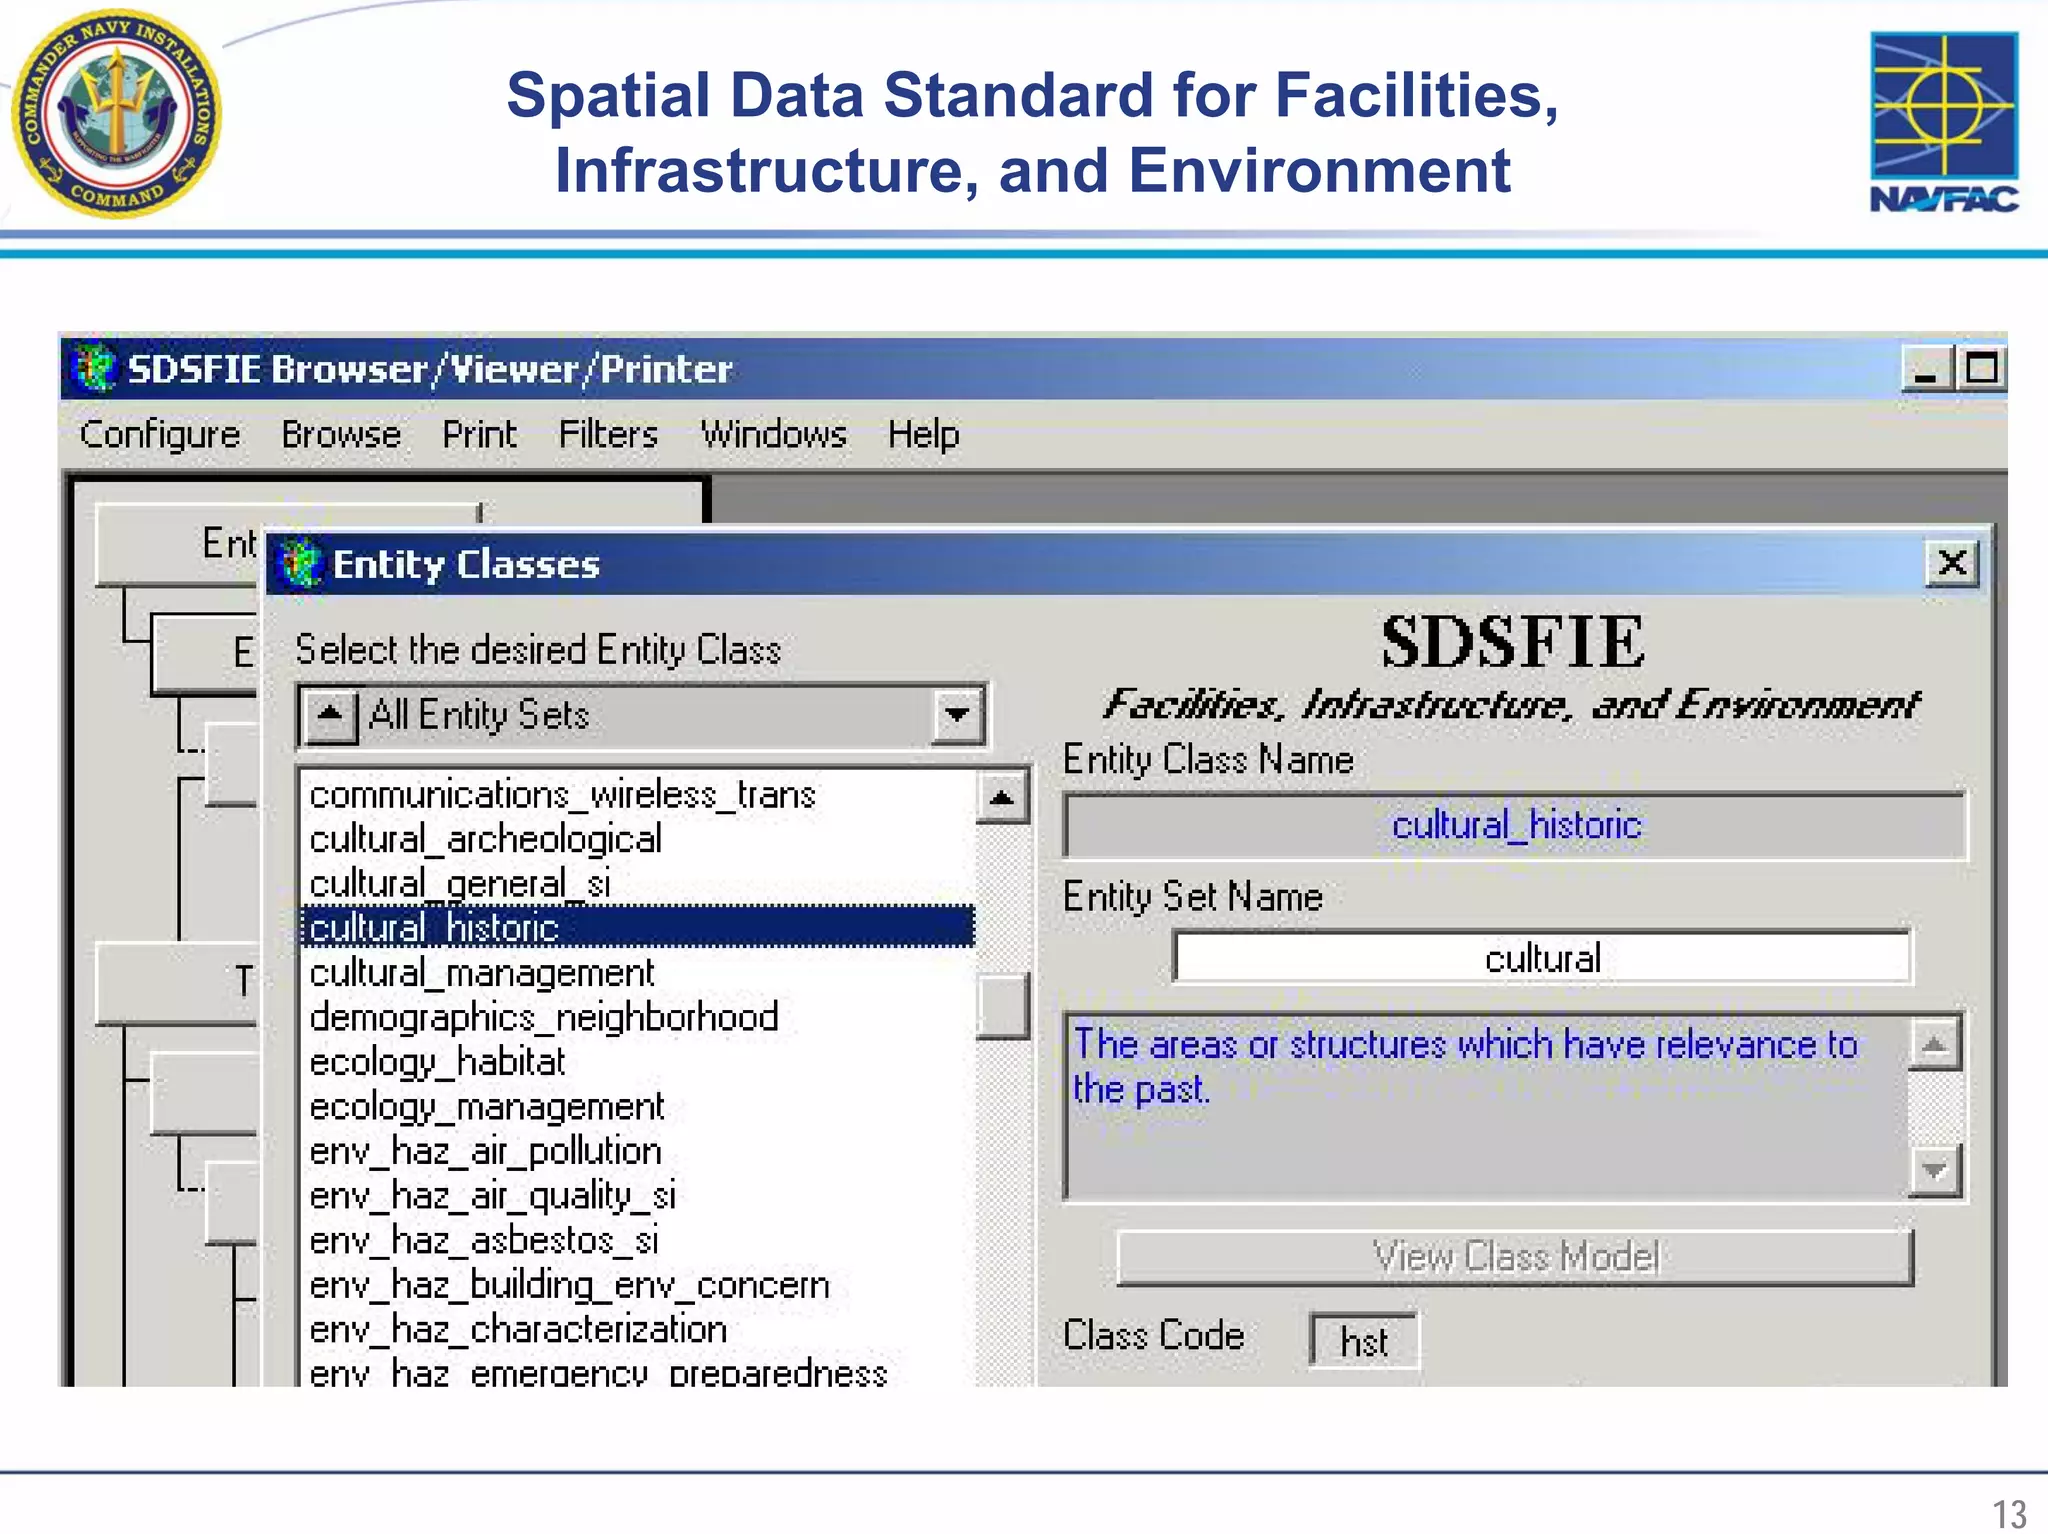The width and height of the screenshot is (2048, 1534).
Task: Minimize the SDSFIE Browser window
Action: click(x=1925, y=369)
